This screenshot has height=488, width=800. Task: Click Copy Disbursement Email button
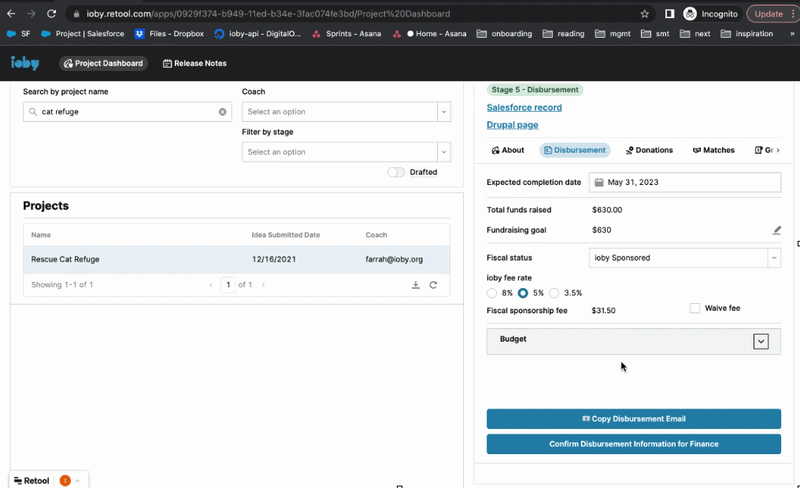[x=634, y=419]
